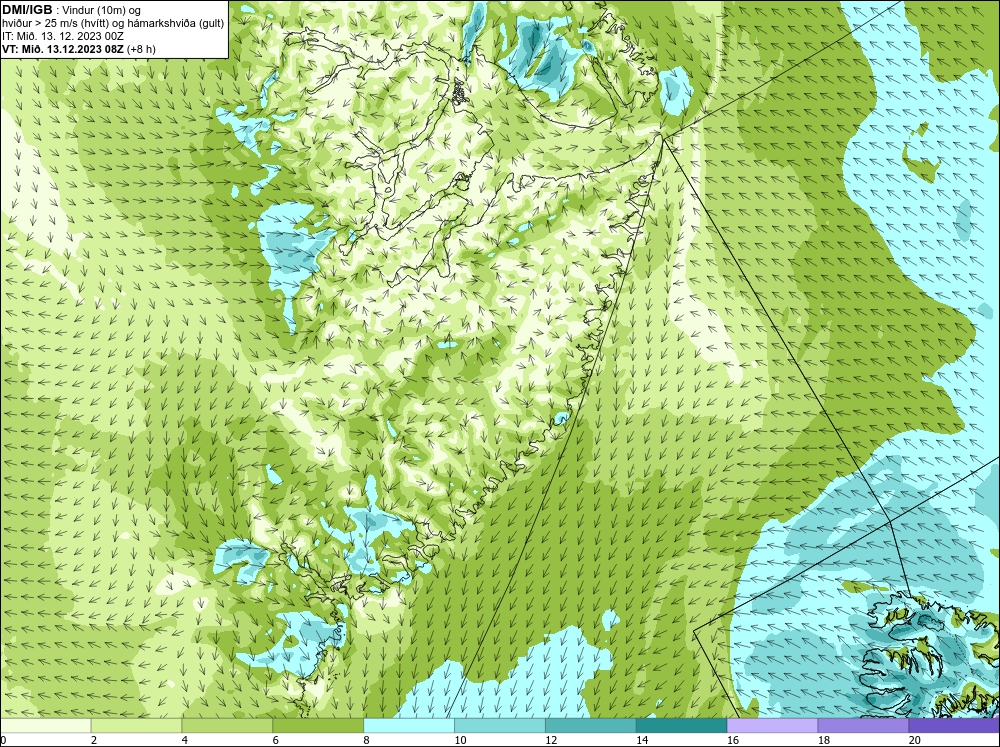
Task: Click the '8' scale label
Action: click(x=367, y=740)
